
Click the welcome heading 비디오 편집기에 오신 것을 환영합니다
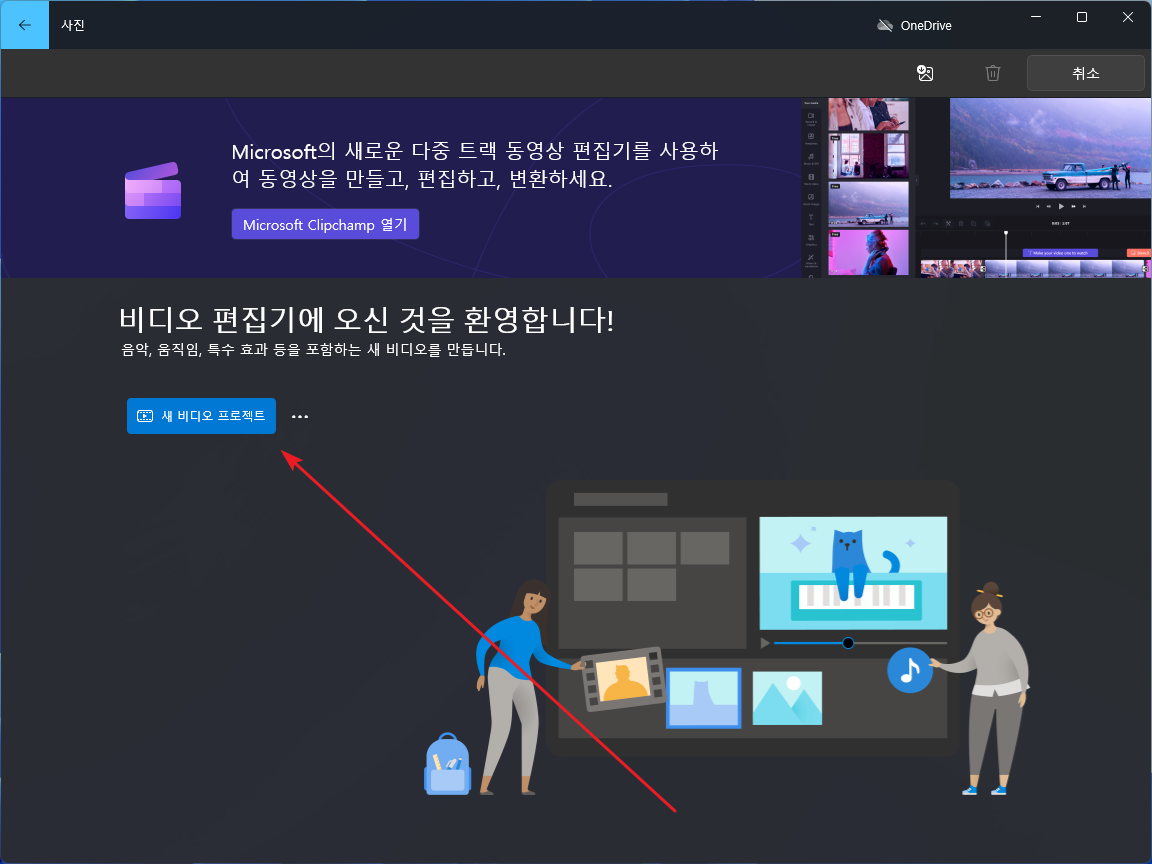[366, 319]
